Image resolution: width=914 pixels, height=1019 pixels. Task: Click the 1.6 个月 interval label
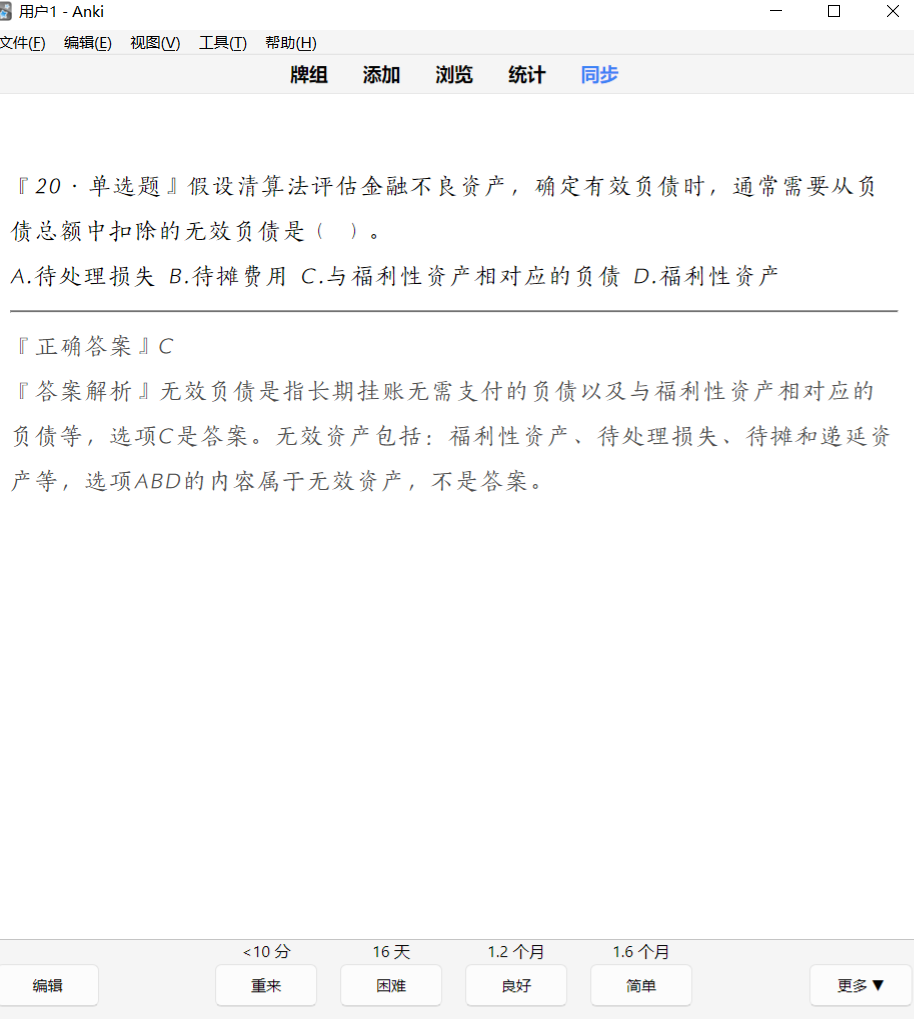point(641,951)
